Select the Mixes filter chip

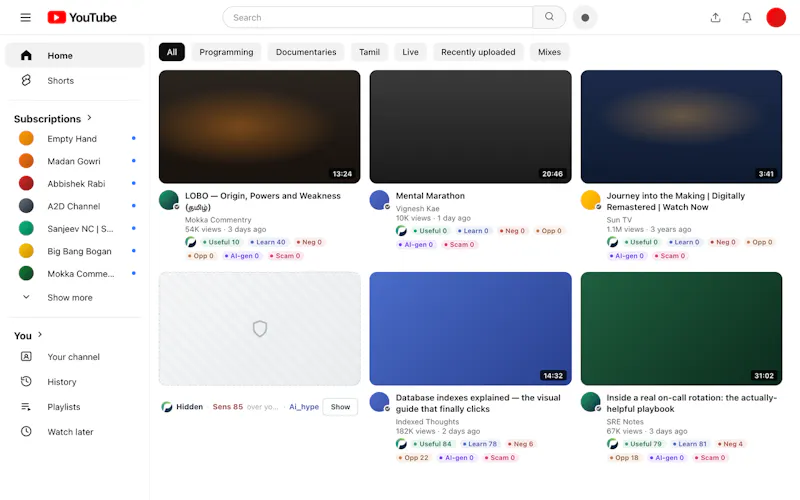pyautogui.click(x=549, y=52)
